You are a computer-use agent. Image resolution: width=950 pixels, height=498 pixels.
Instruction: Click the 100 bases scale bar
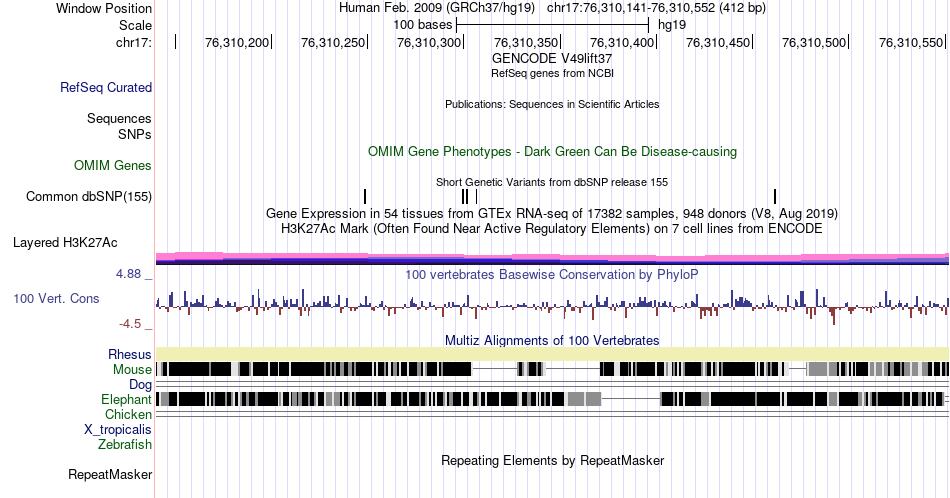point(553,25)
